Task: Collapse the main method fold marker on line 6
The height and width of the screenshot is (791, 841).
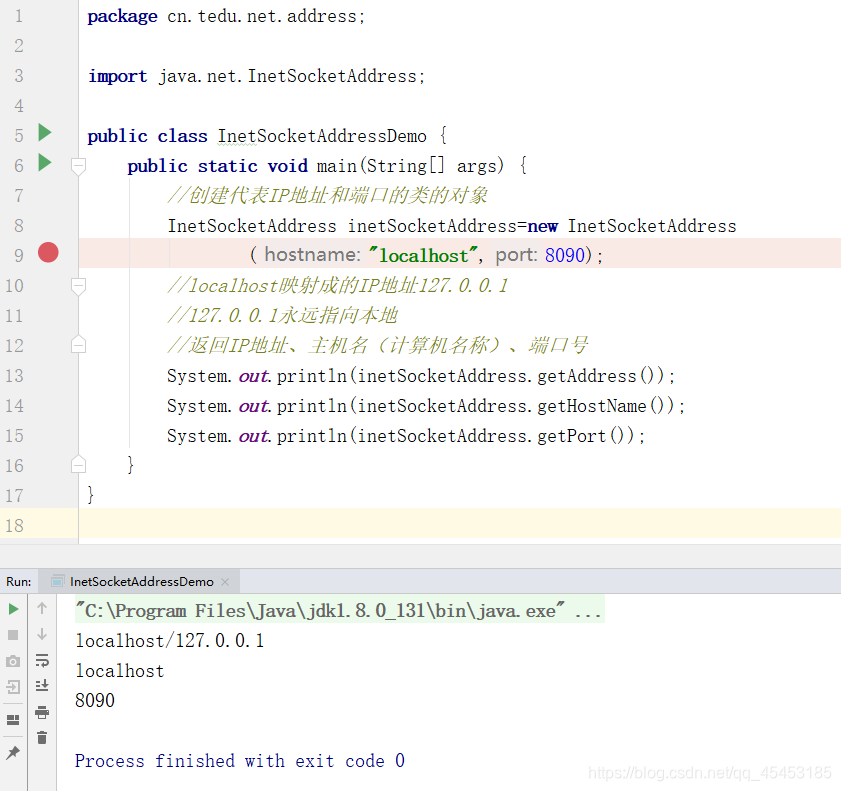Action: 78,166
